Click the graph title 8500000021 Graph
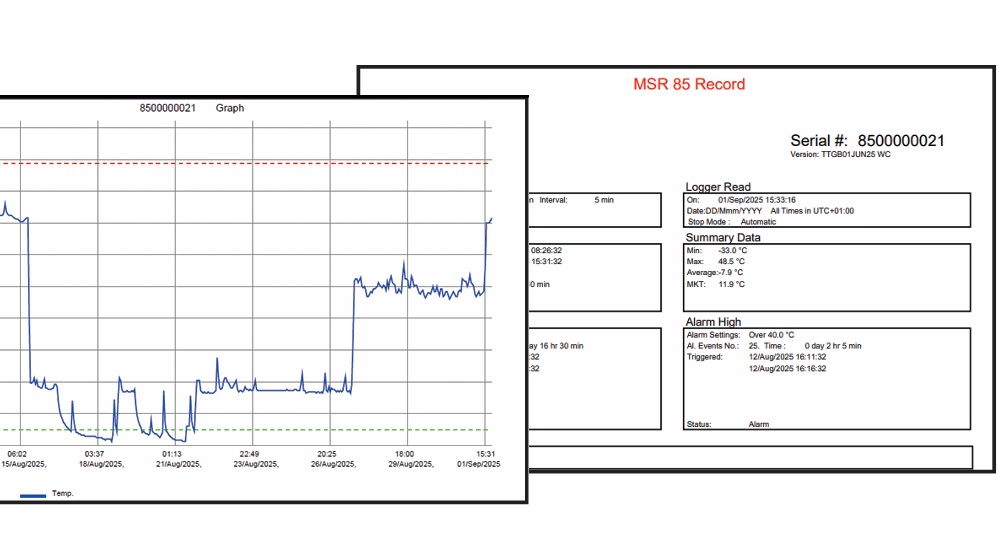Viewport: 1000px width, 548px height. [x=192, y=108]
